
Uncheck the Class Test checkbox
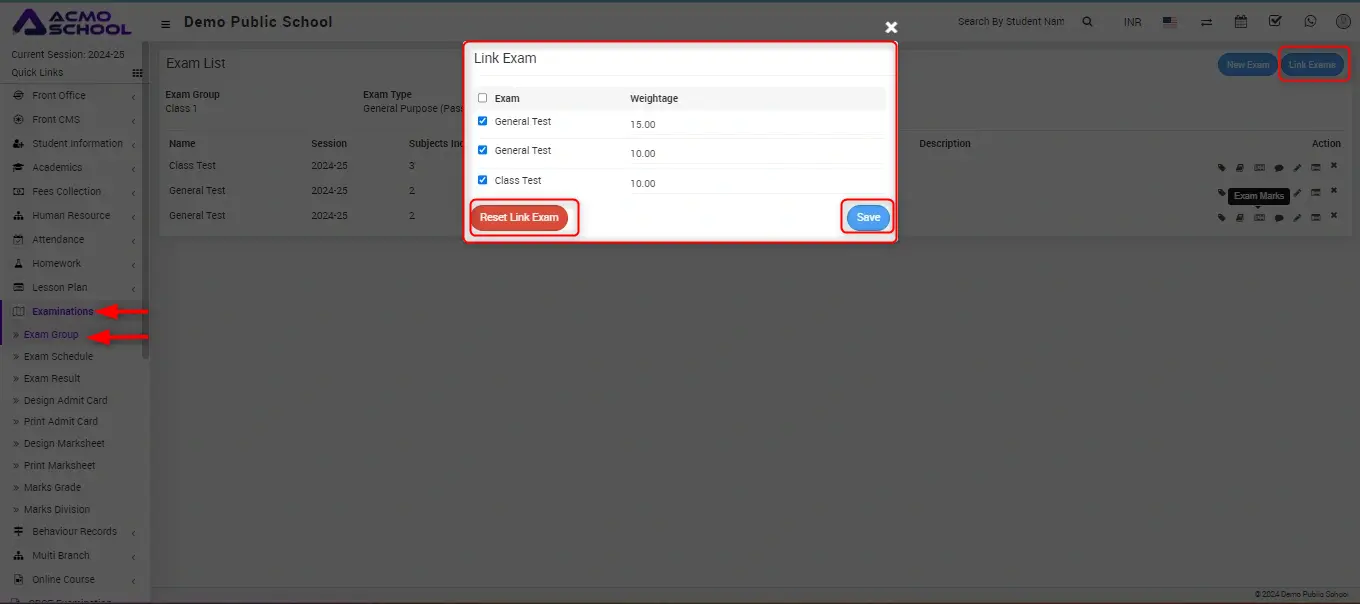(483, 180)
